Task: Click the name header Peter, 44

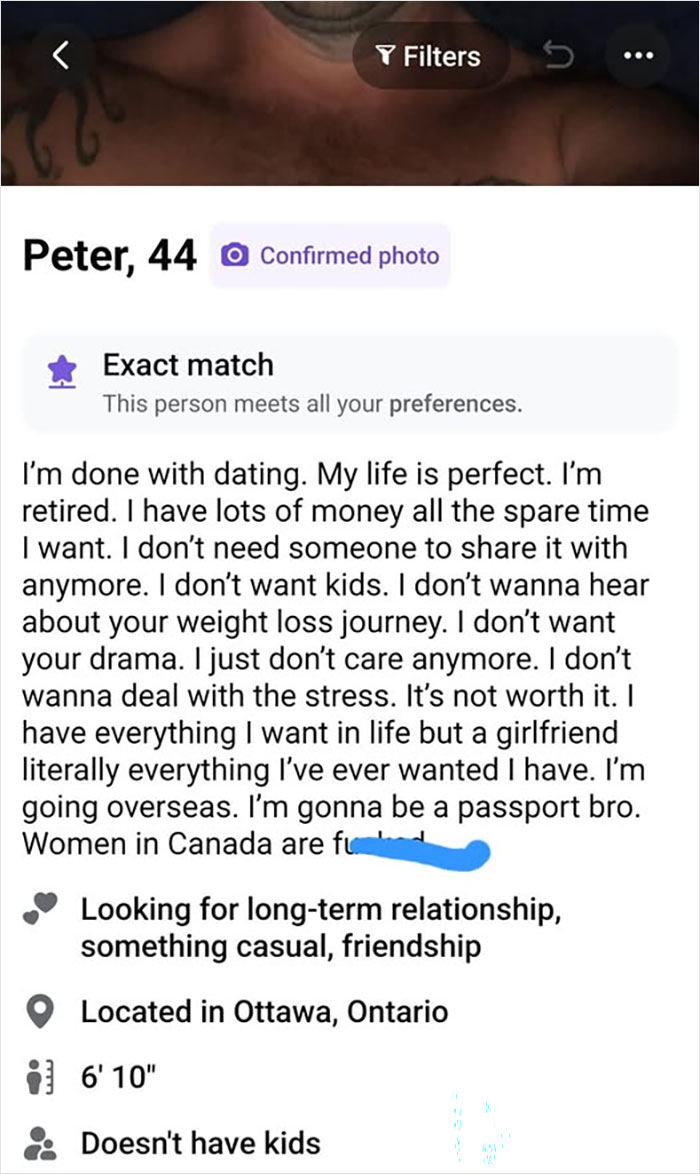Action: [108, 255]
